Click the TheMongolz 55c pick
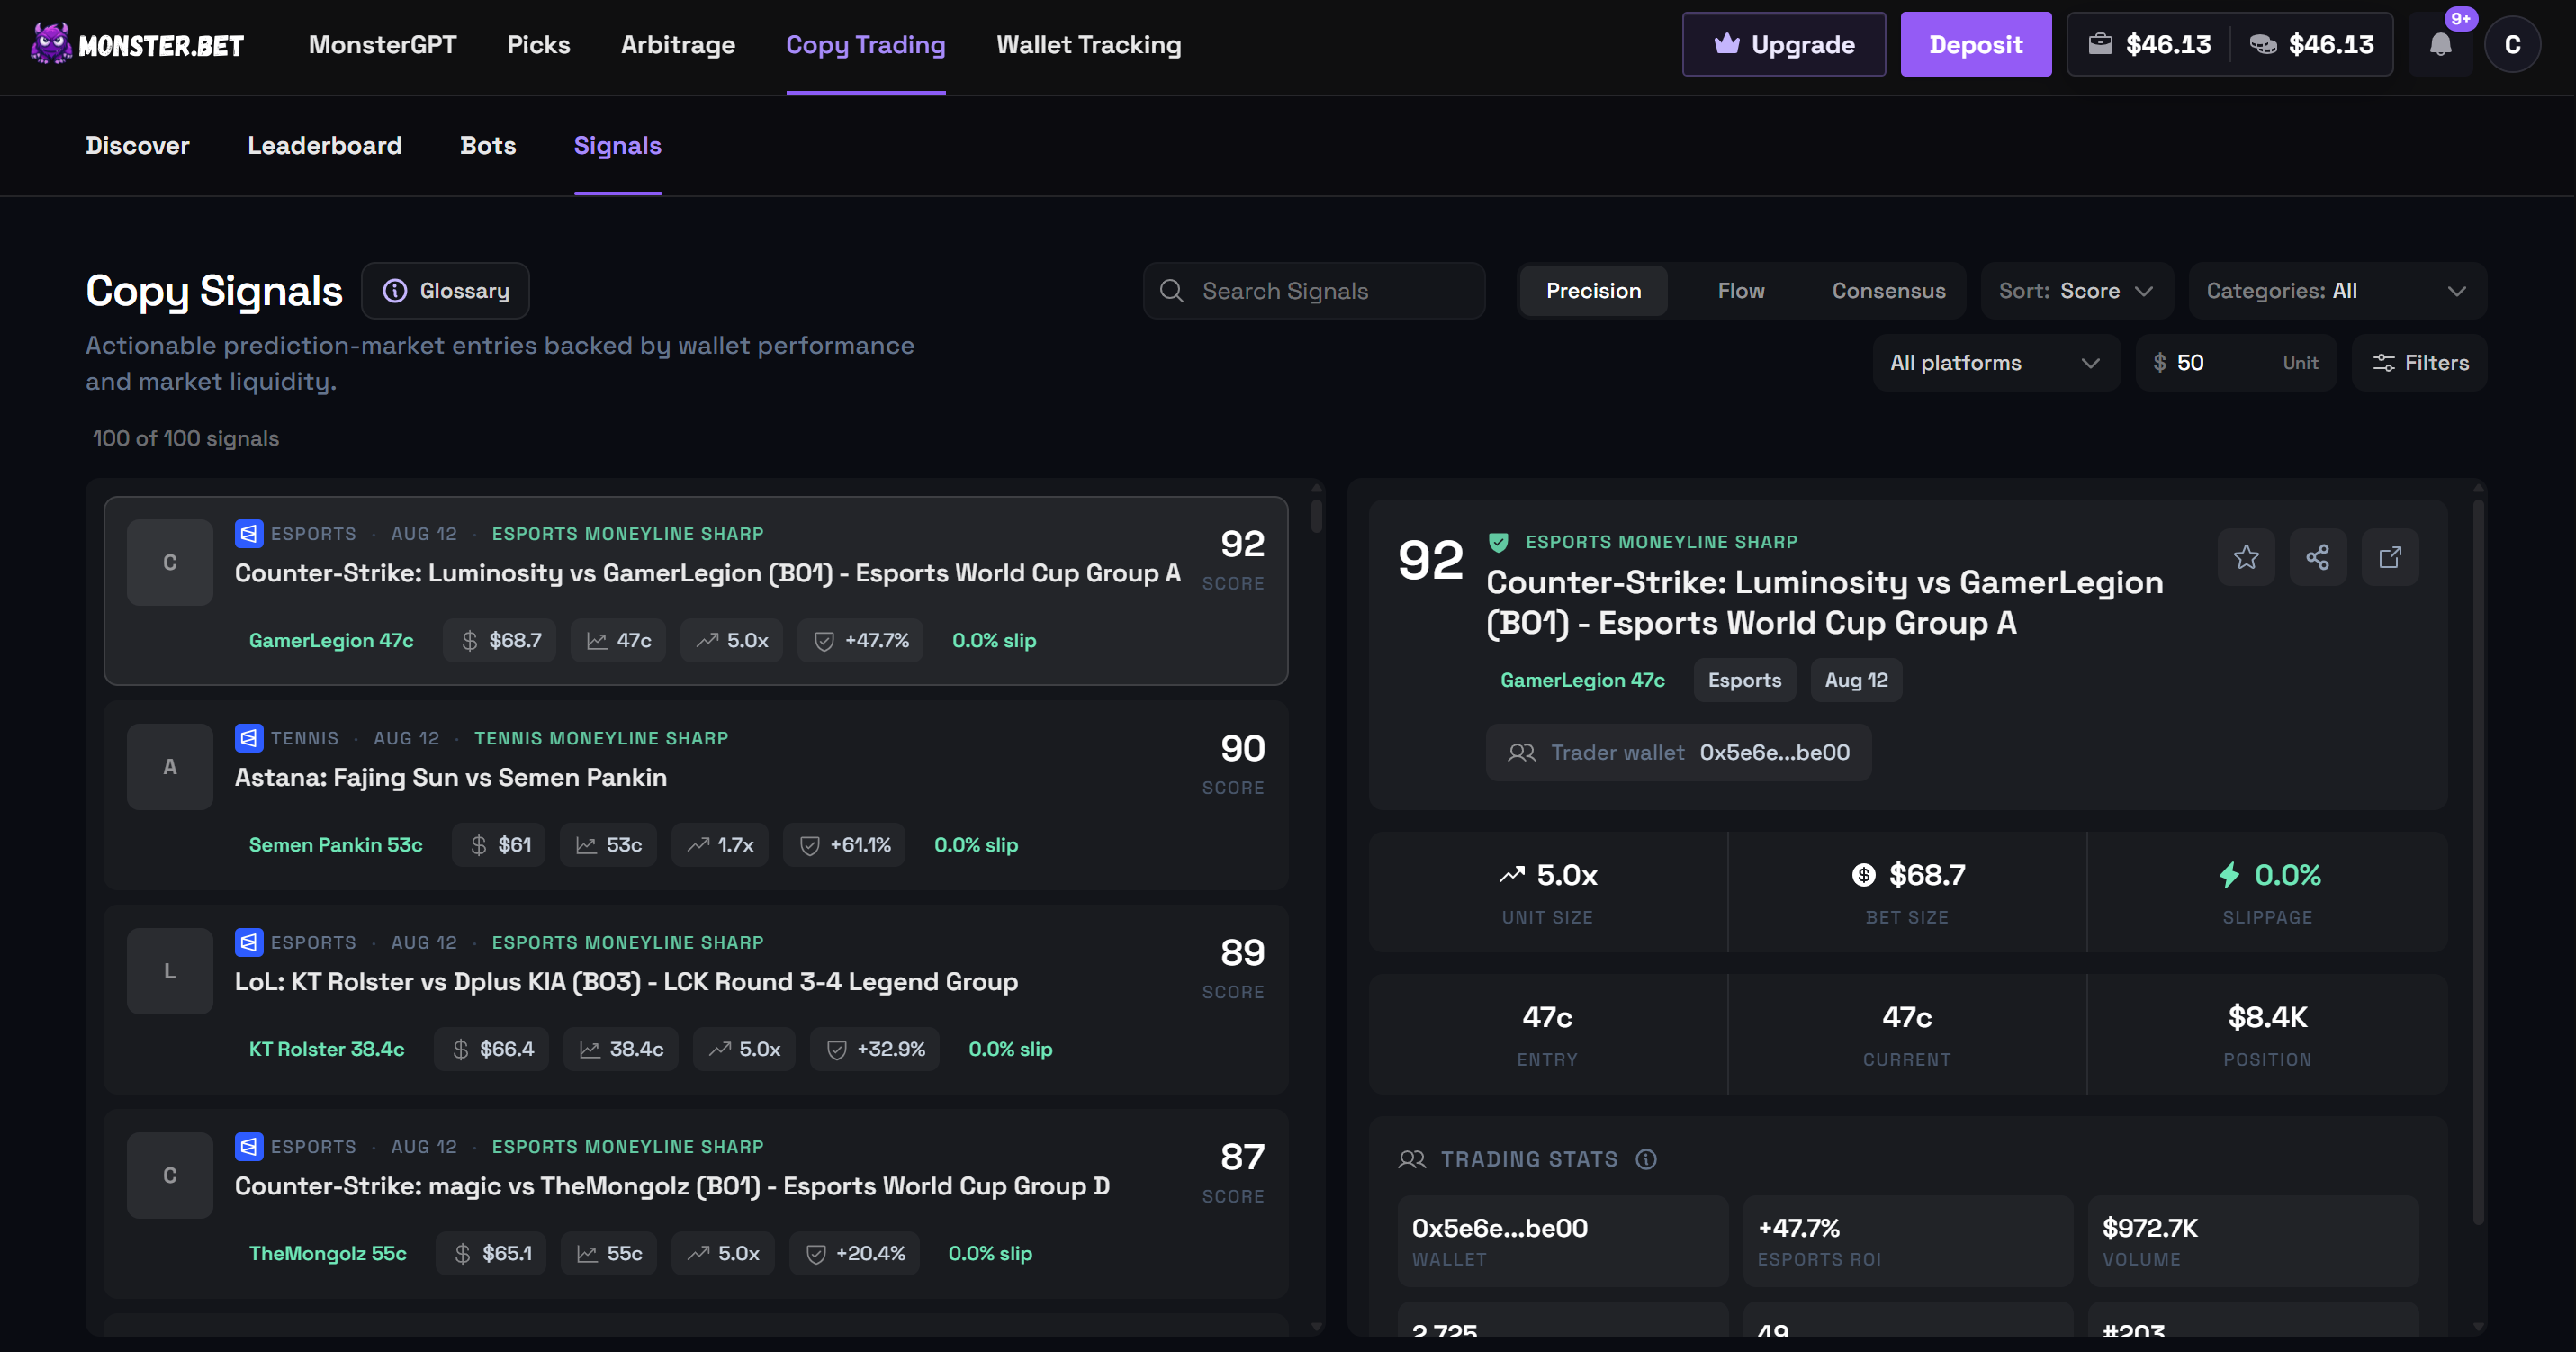Screen dimensions: 2576x1352 point(327,1253)
